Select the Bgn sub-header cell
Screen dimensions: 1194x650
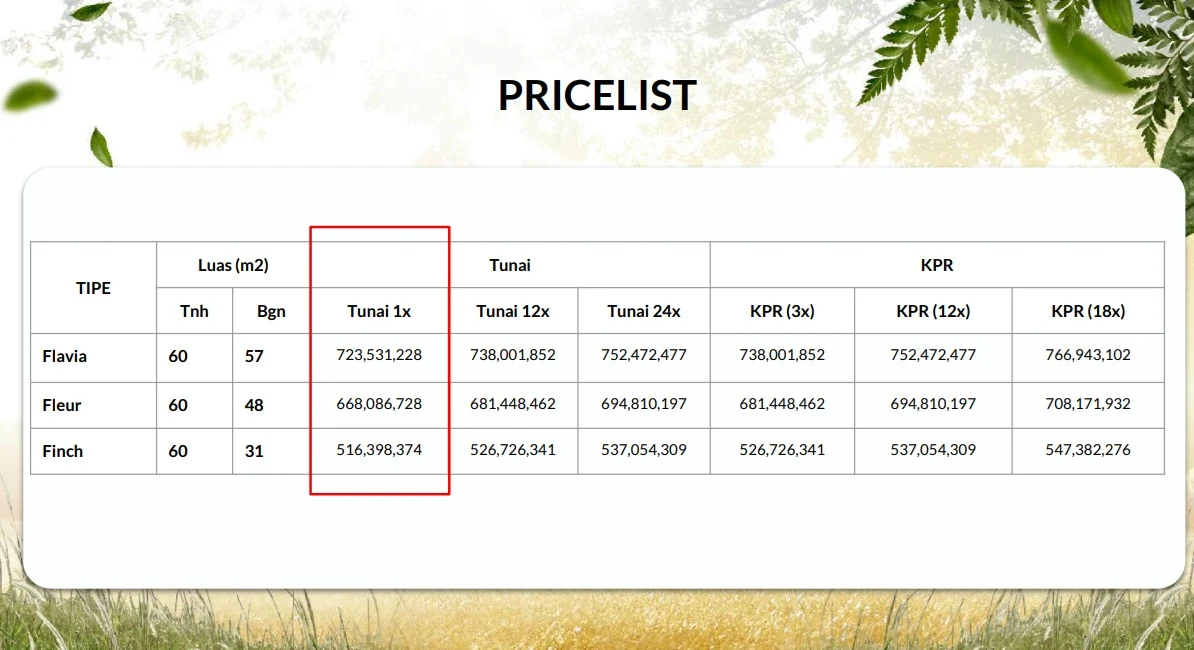(x=271, y=311)
